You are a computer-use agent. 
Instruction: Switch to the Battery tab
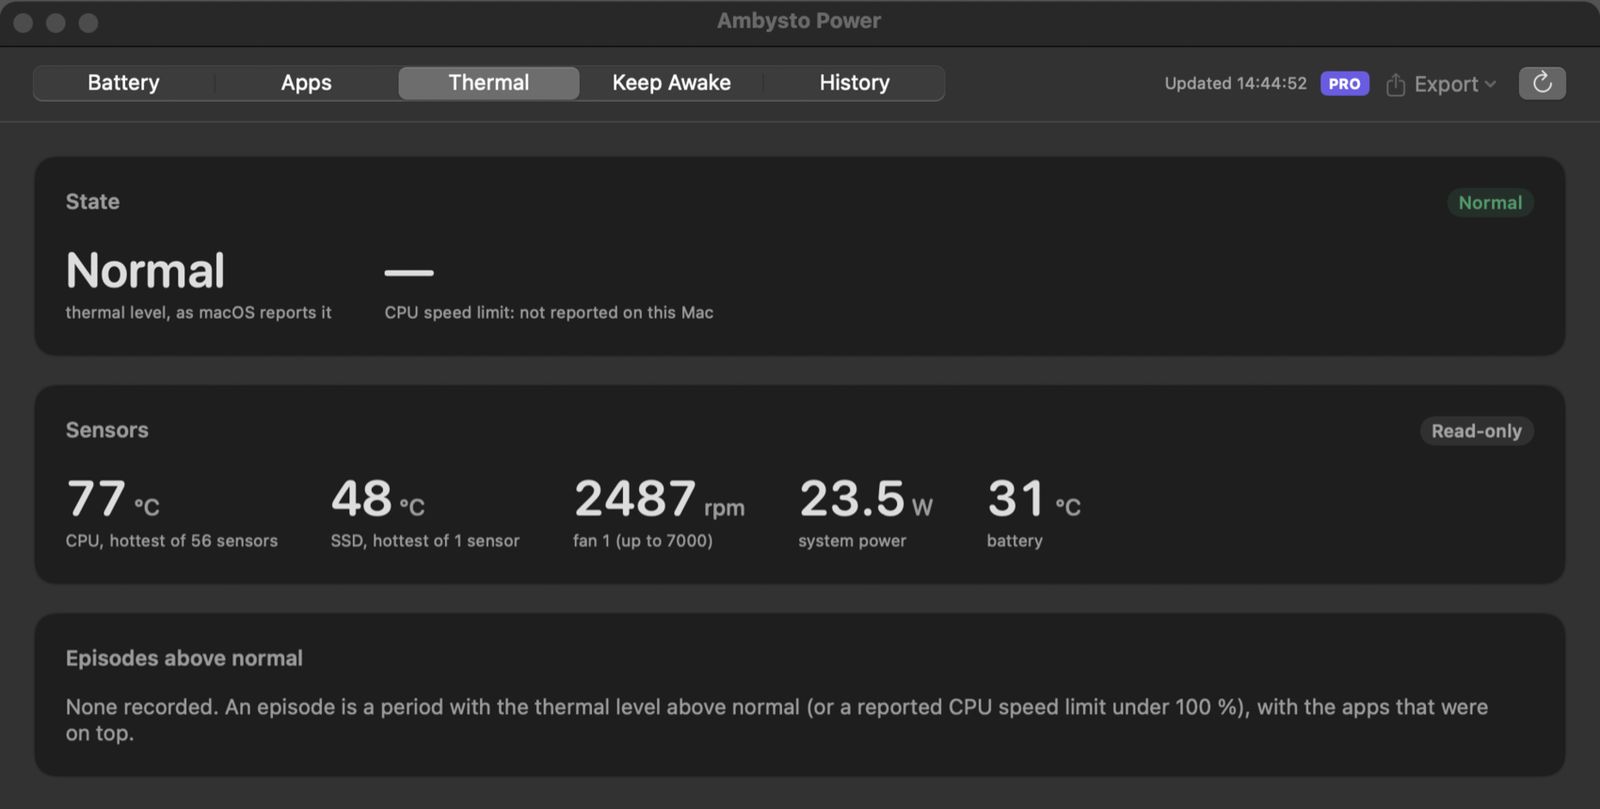[123, 83]
